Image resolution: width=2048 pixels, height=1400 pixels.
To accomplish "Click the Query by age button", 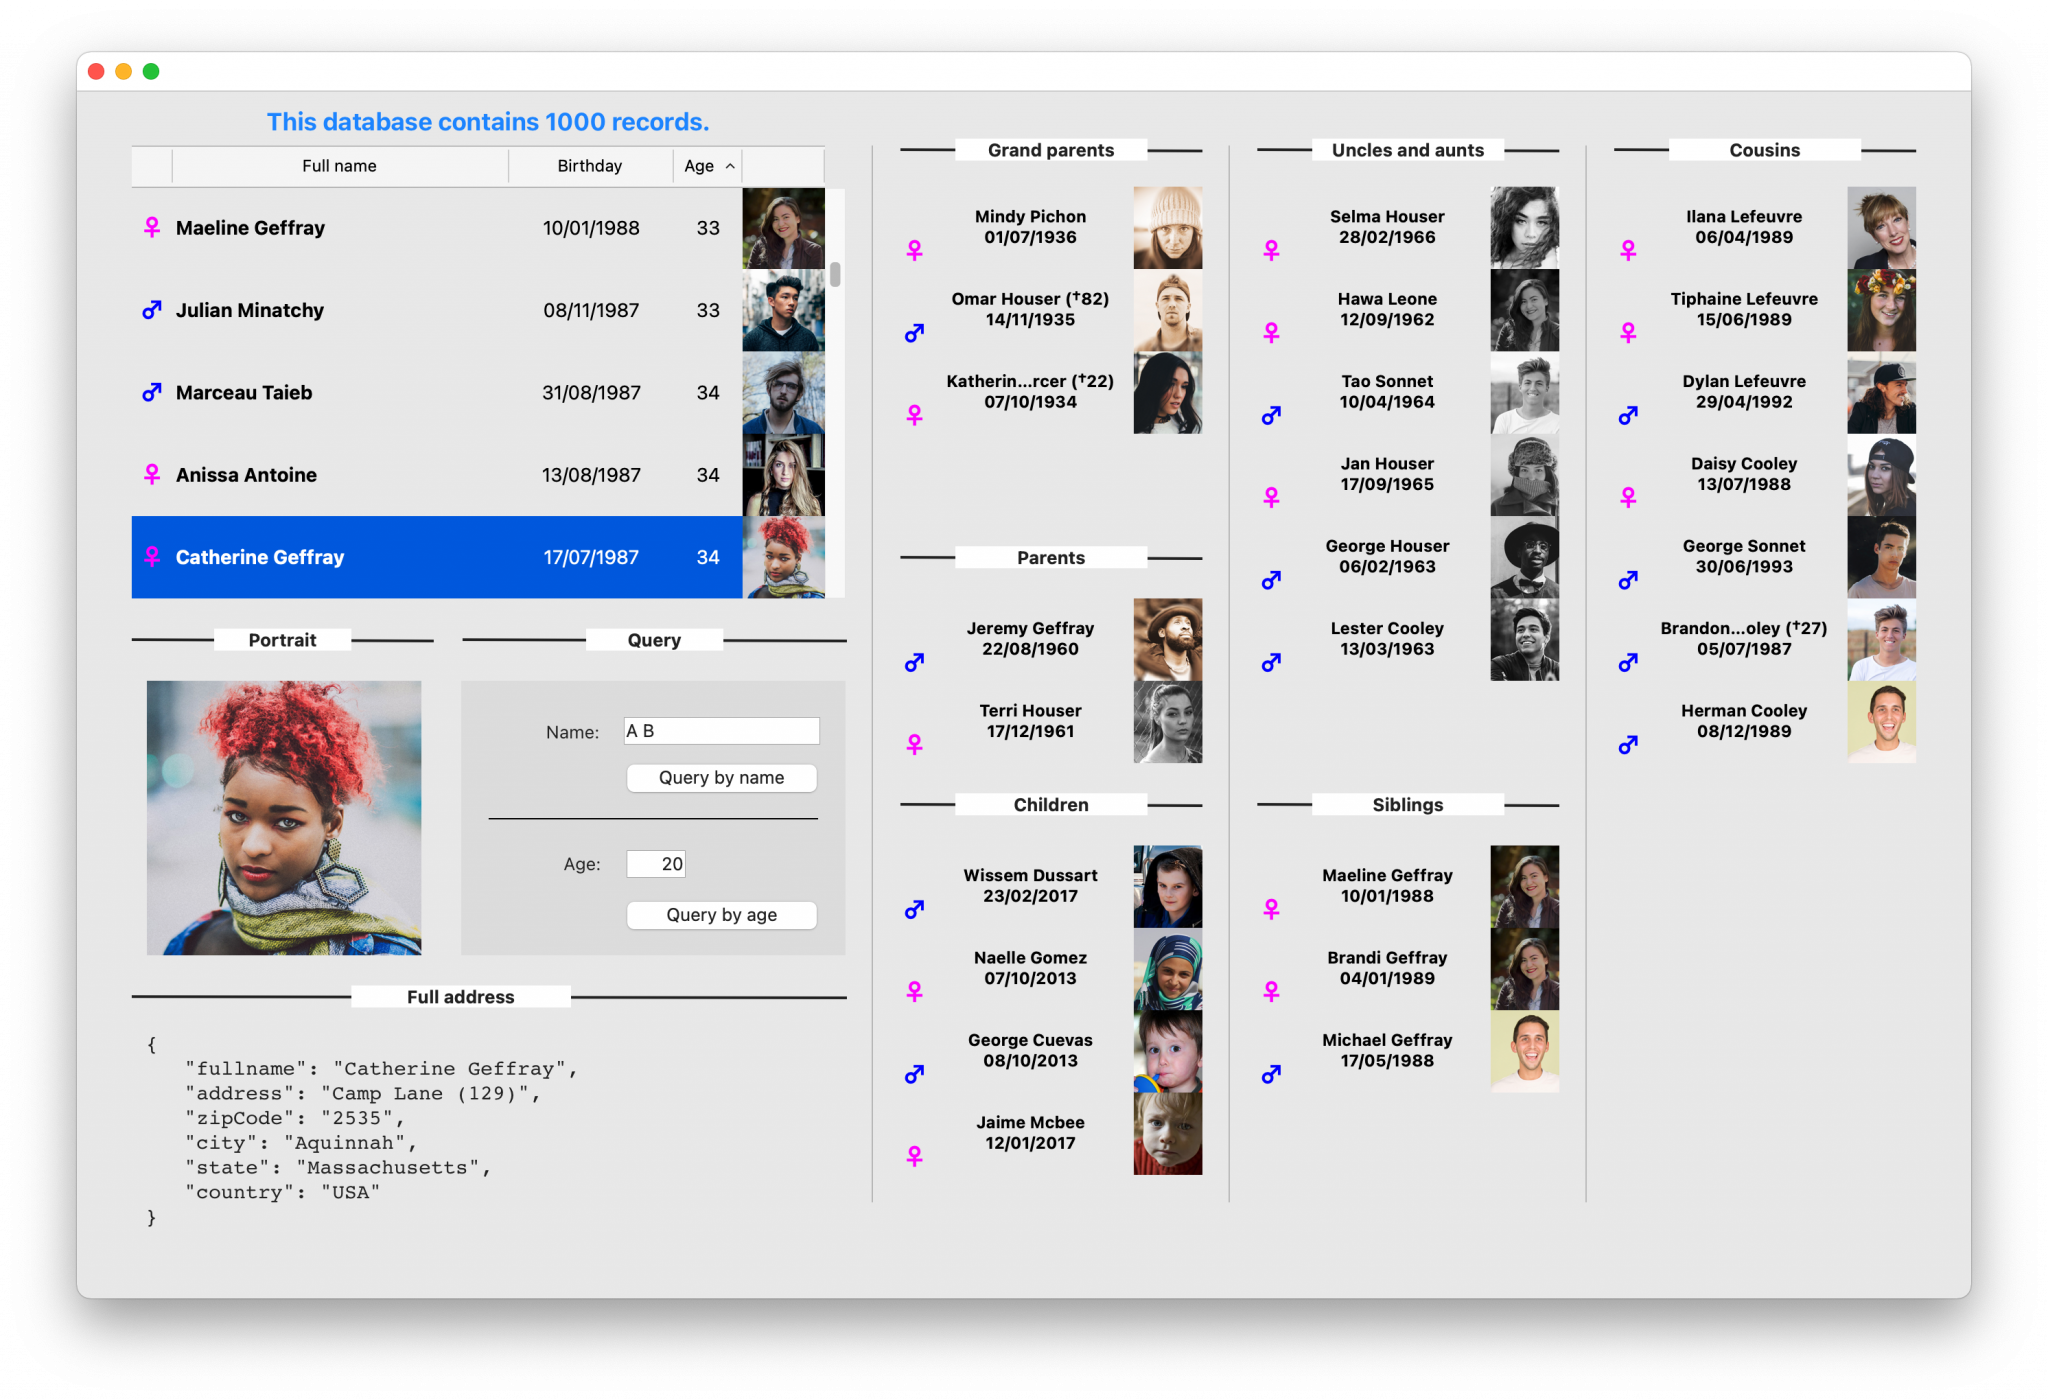I will 721,915.
